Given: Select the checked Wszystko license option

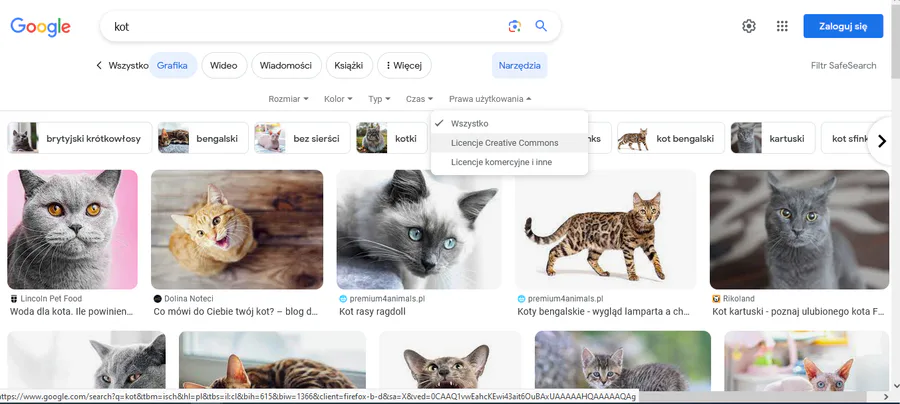Looking at the screenshot, I should coord(469,123).
